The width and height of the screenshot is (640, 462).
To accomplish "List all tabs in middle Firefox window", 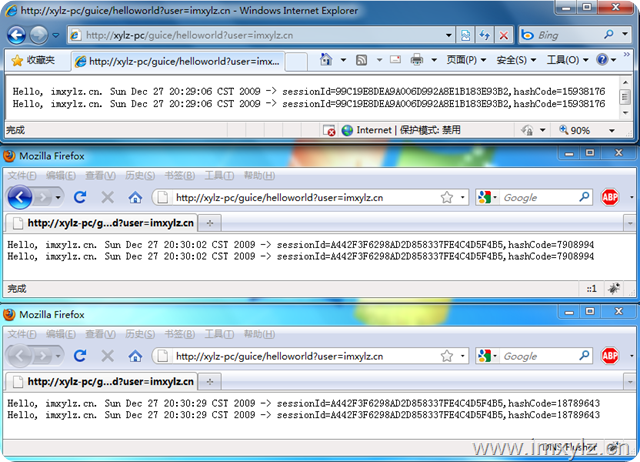I will pos(630,223).
